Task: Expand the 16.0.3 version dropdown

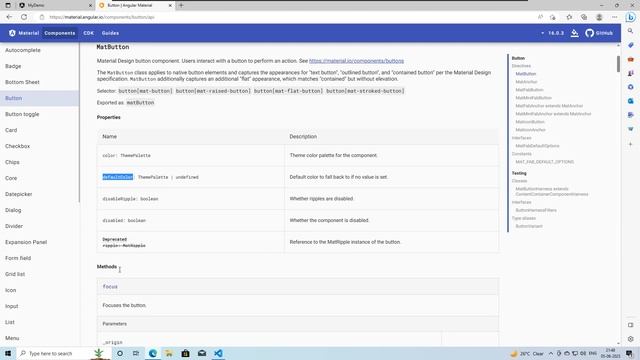Action: [552, 33]
